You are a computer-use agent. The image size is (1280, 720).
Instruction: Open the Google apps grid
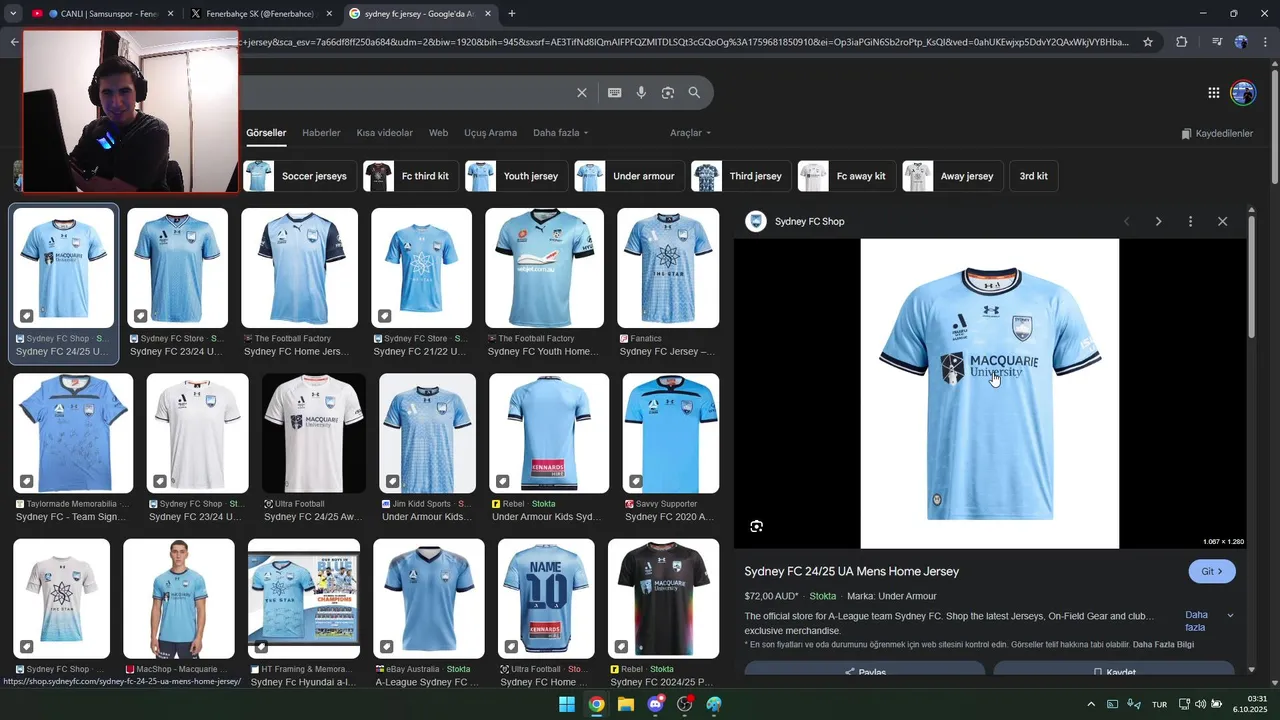click(x=1213, y=93)
